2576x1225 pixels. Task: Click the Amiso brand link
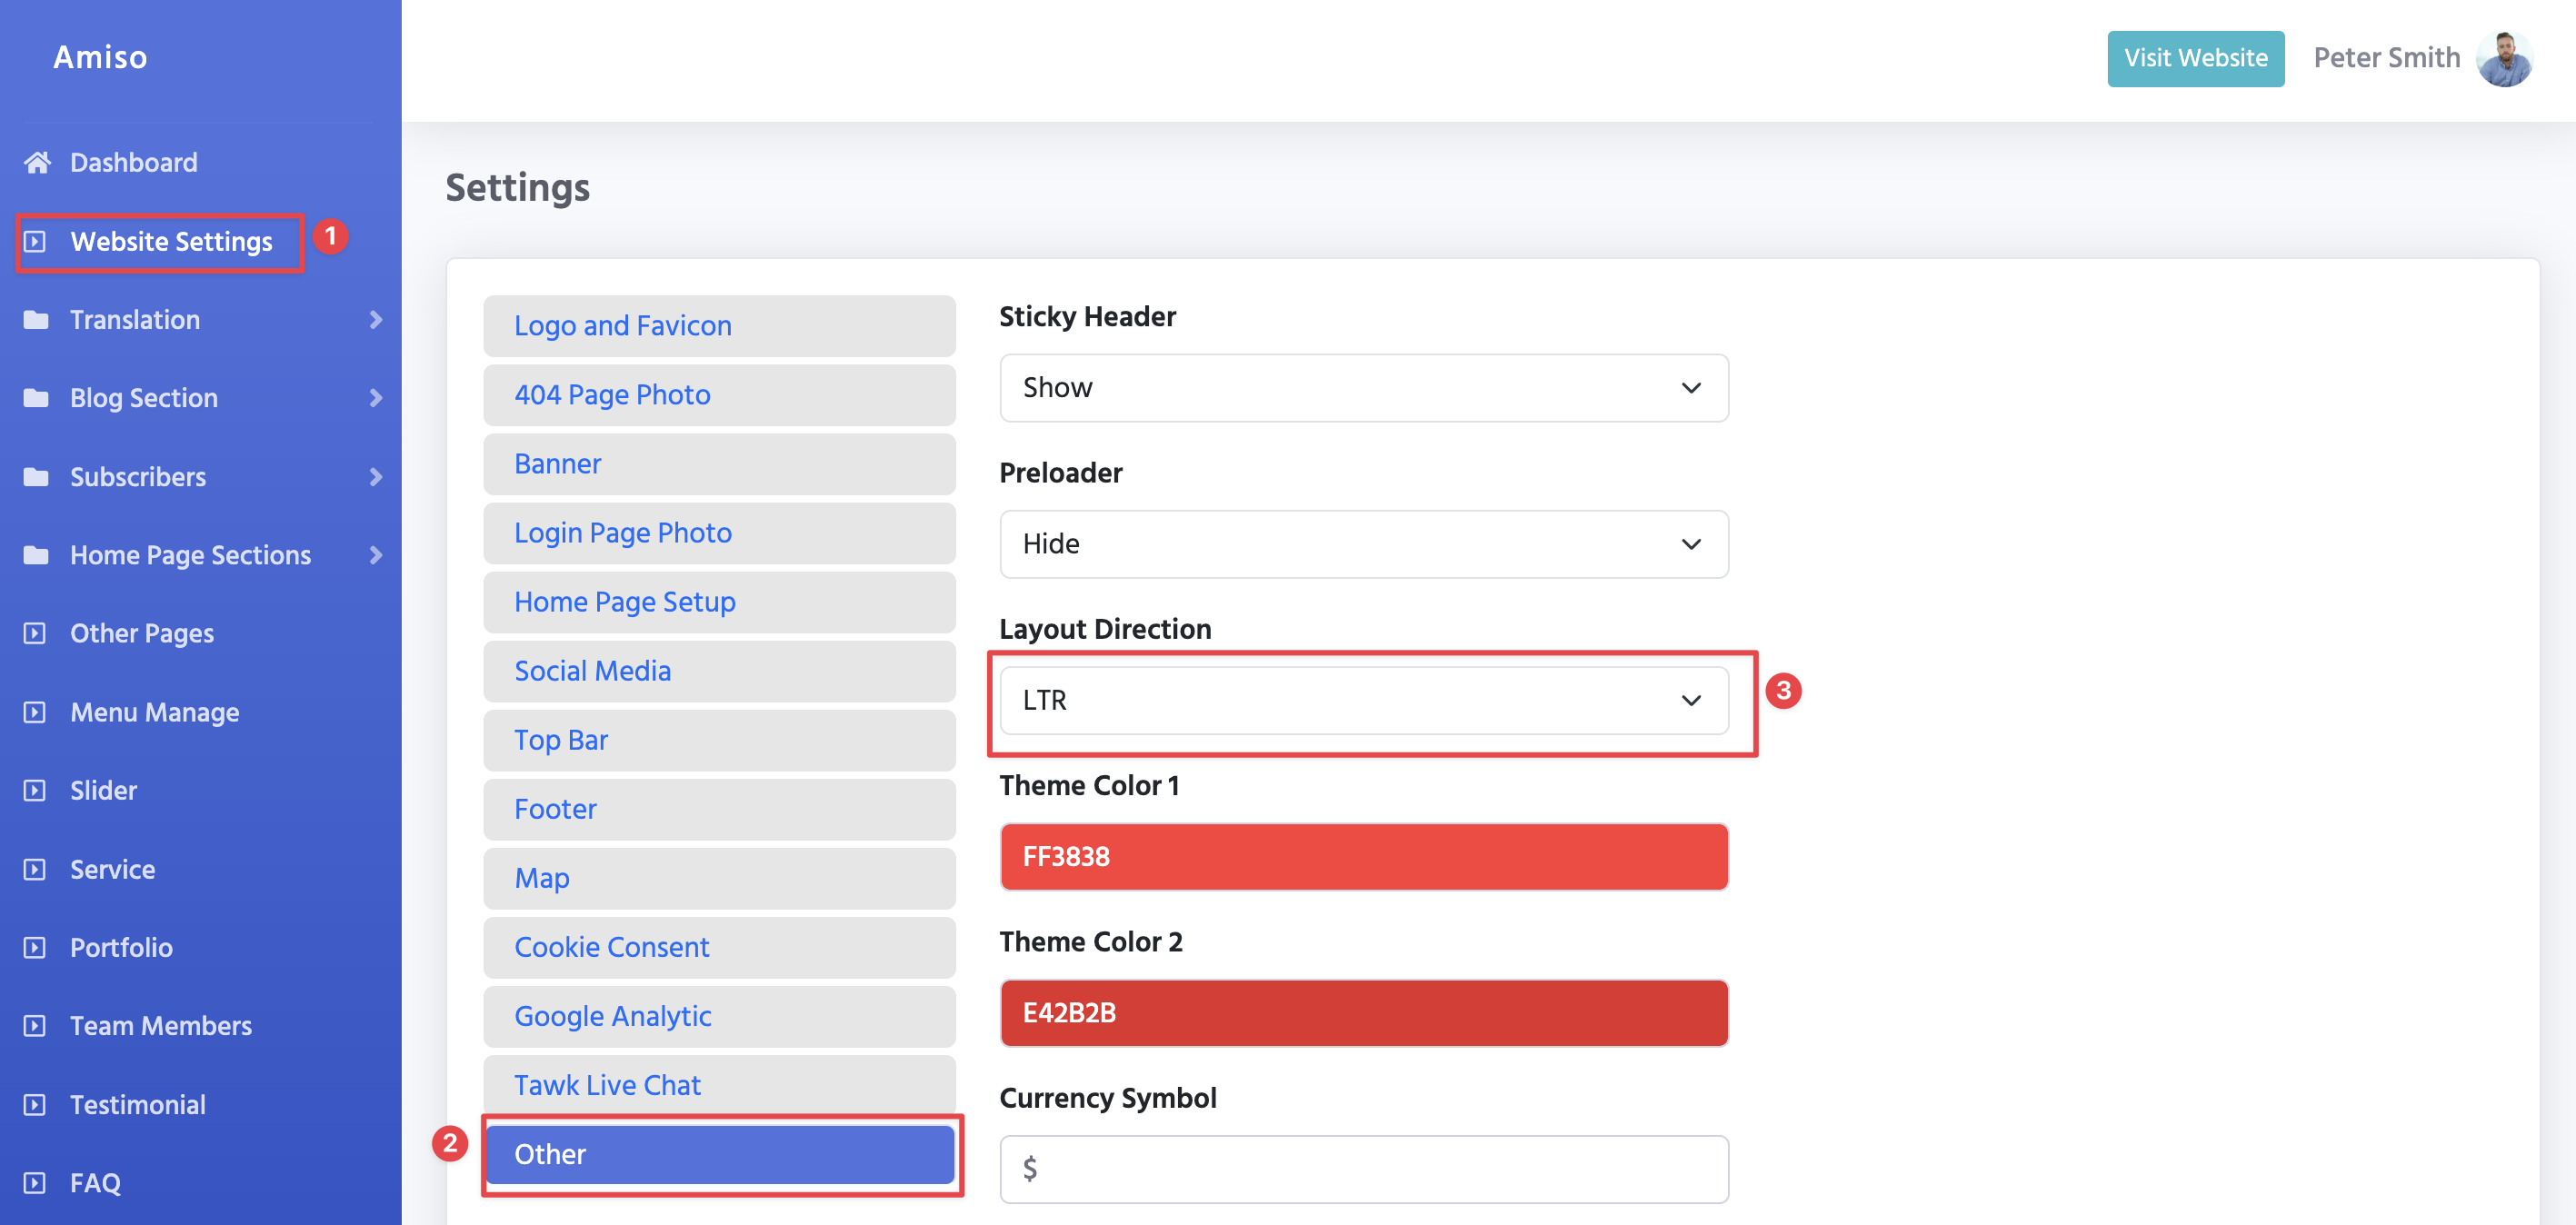(x=100, y=57)
